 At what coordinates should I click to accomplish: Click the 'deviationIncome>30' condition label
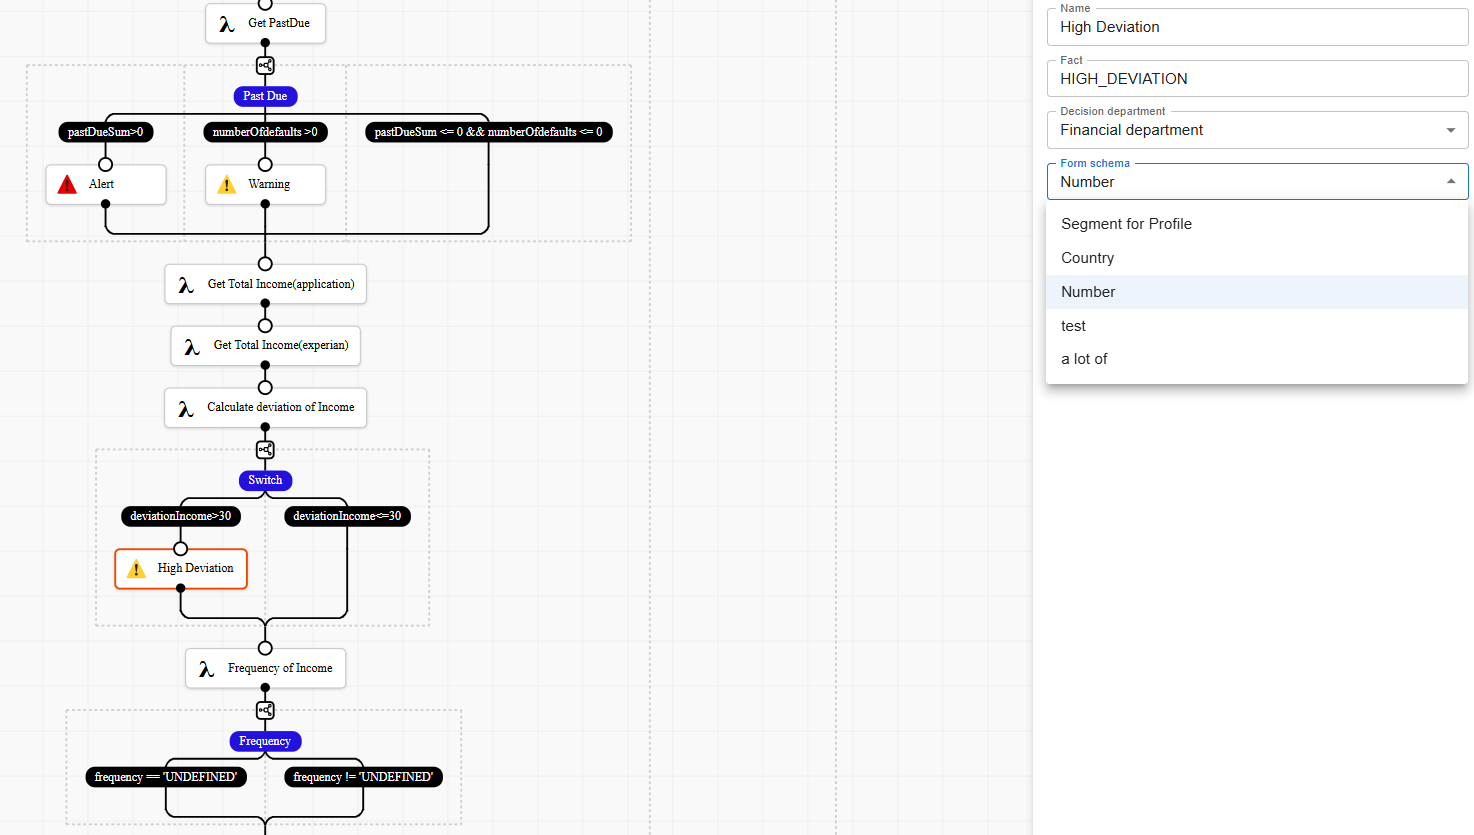coord(180,516)
